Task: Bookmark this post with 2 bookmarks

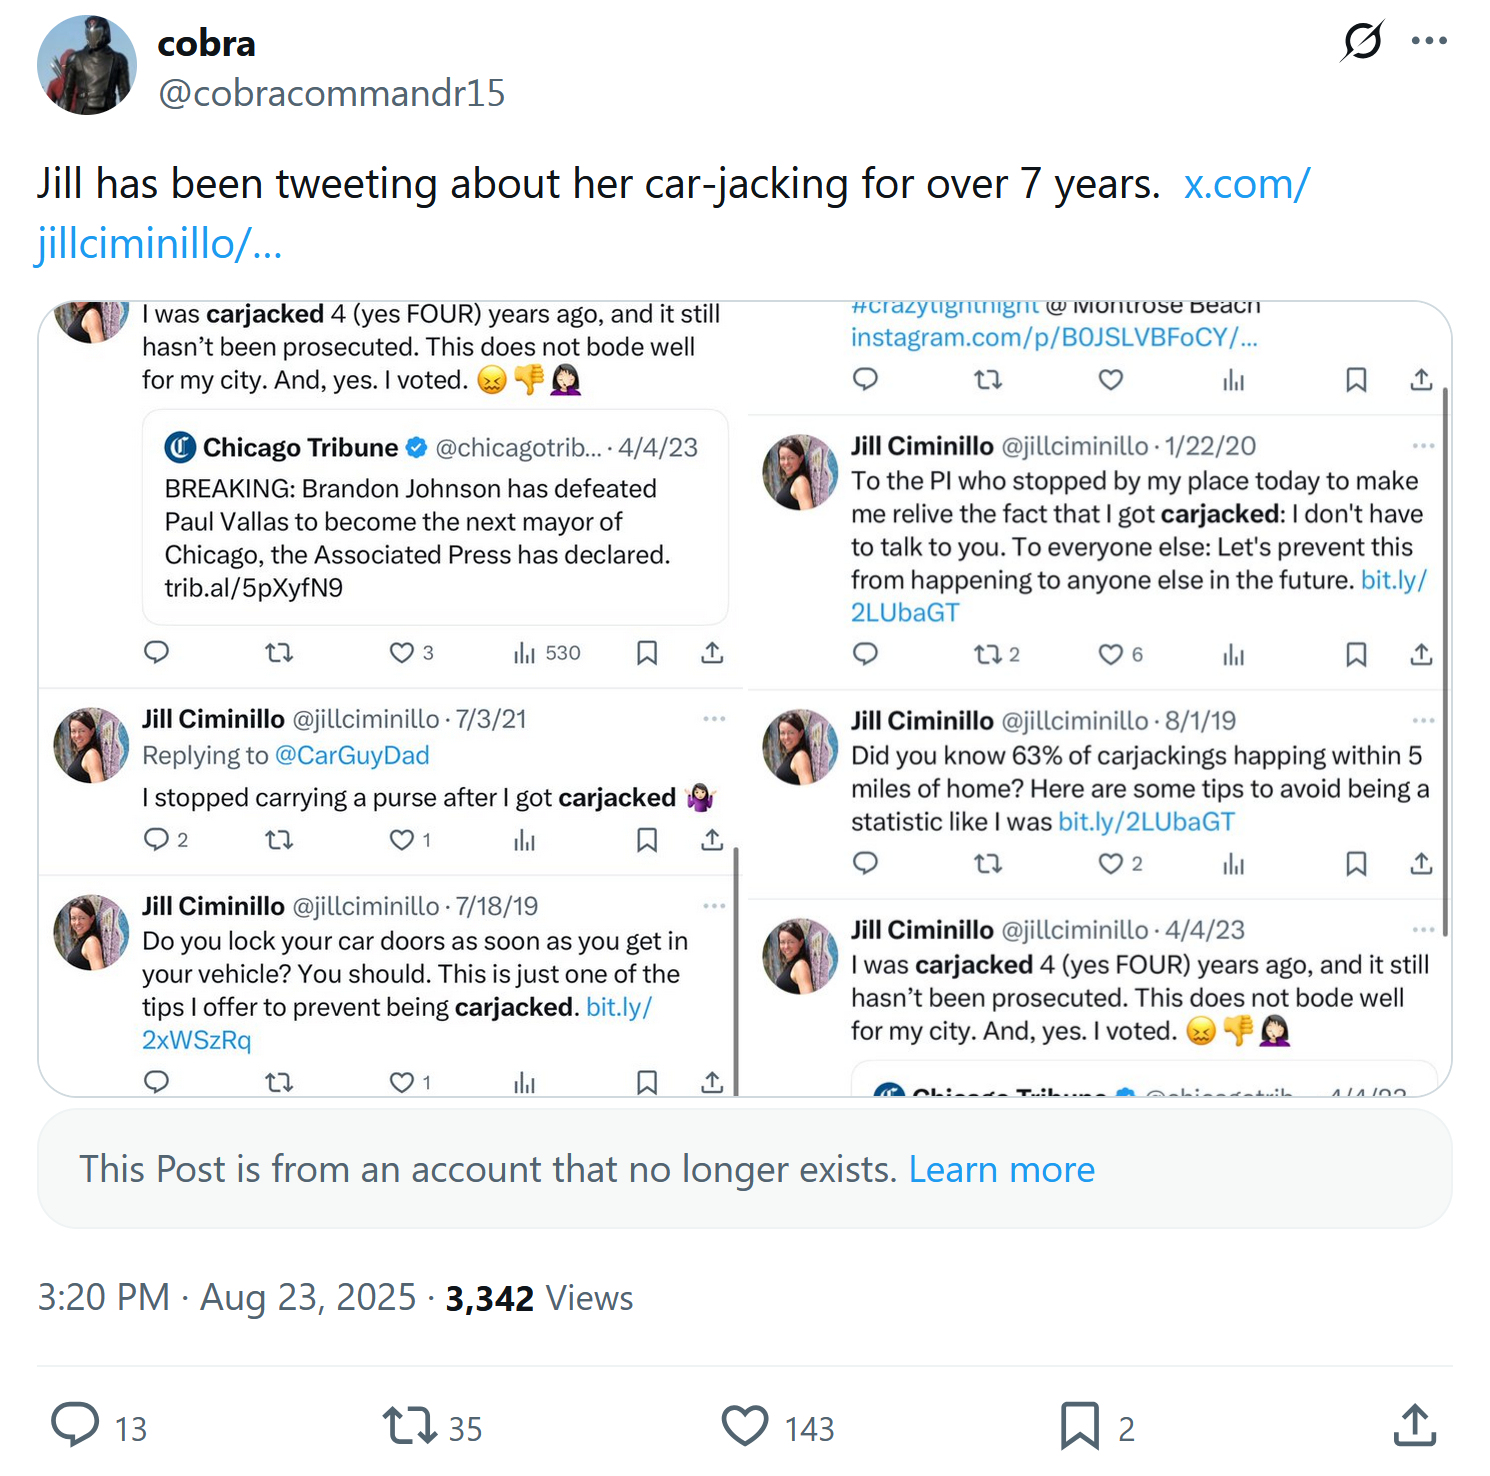Action: click(x=1080, y=1426)
